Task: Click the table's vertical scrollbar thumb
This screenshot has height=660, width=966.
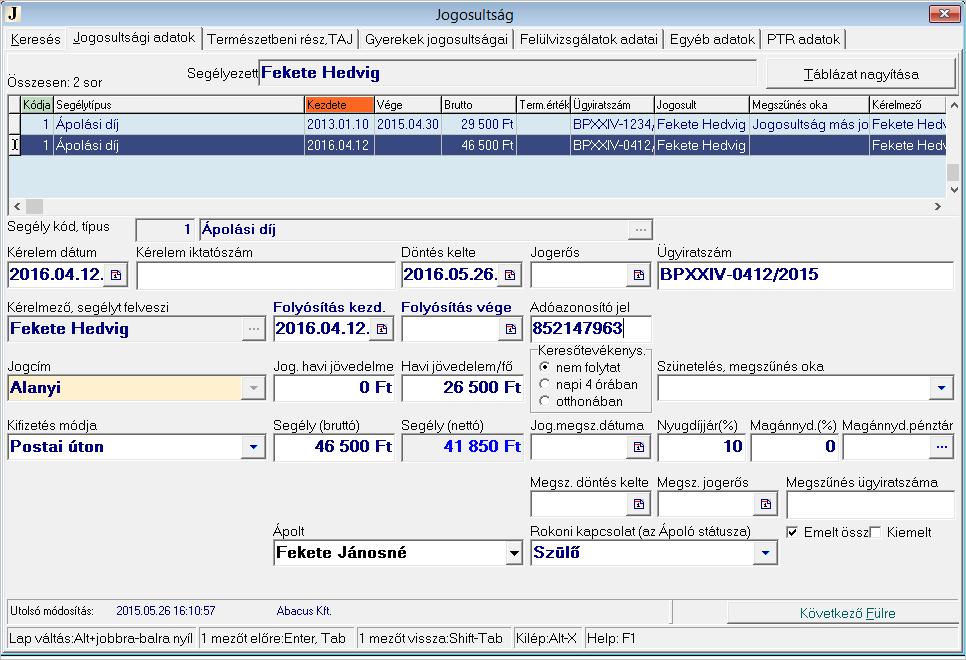Action: pyautogui.click(x=953, y=172)
